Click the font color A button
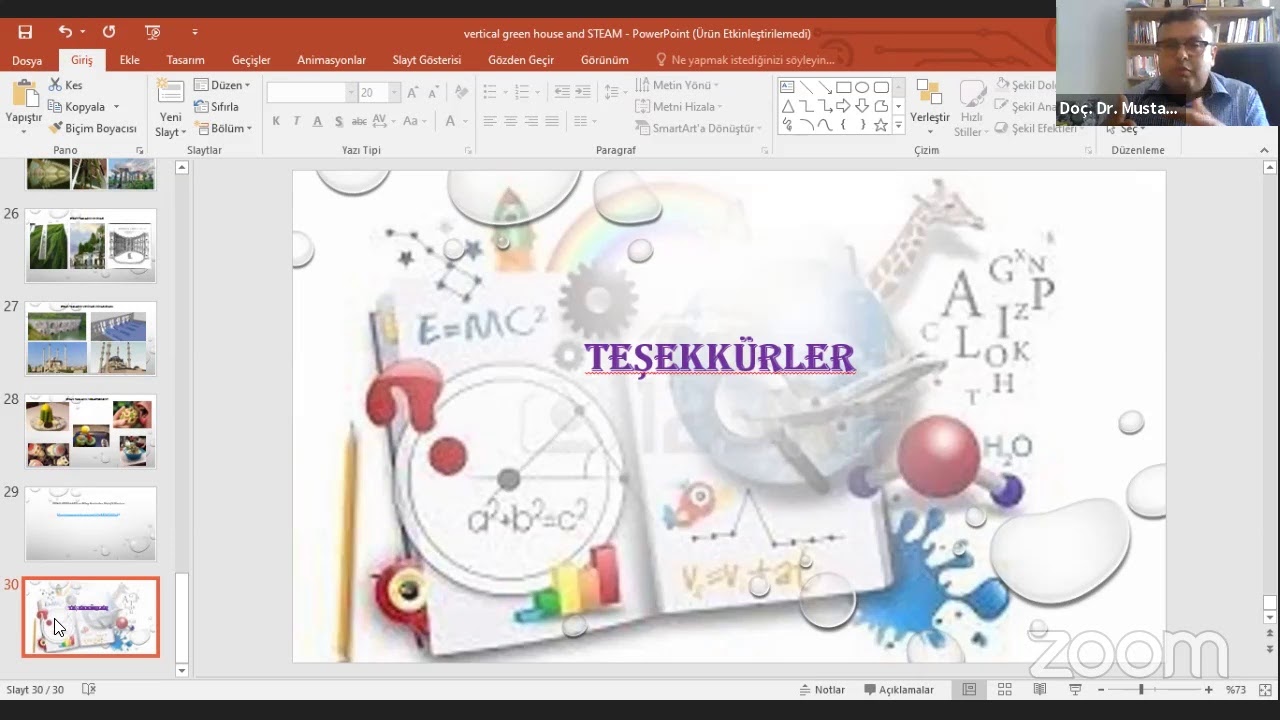Viewport: 1280px width, 720px height. pos(450,121)
